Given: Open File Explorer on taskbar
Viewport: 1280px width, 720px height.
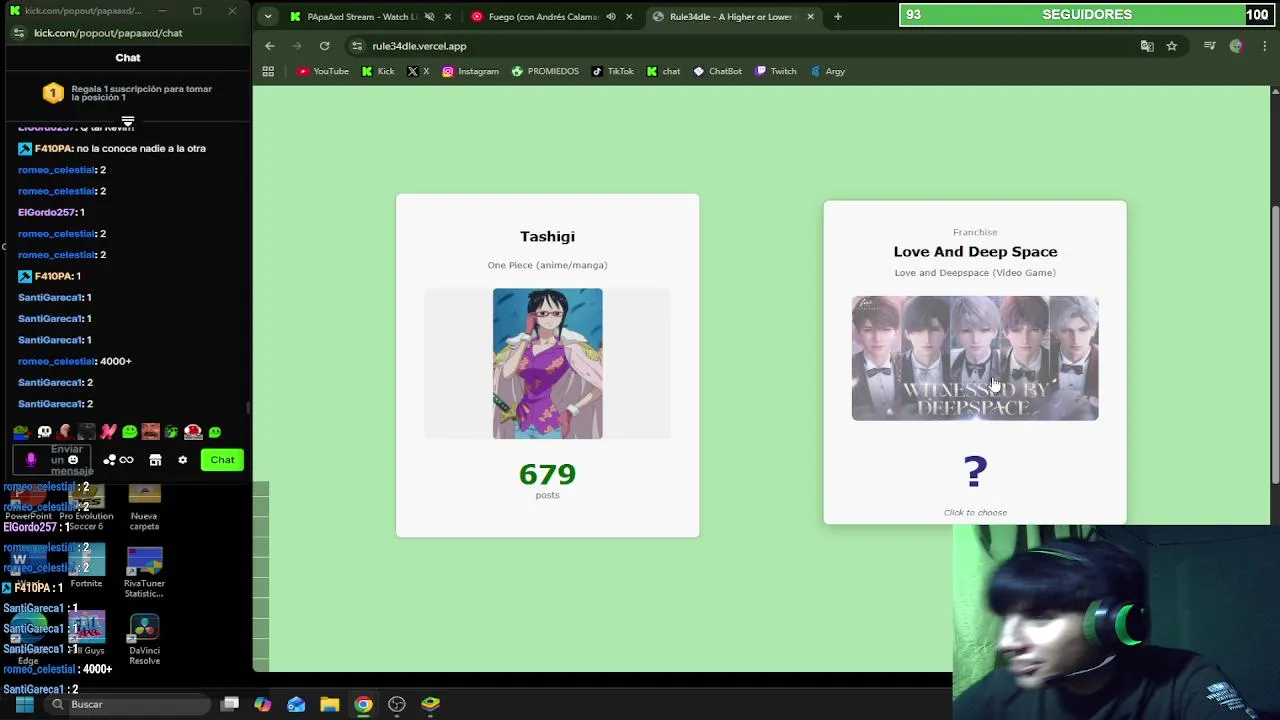Looking at the screenshot, I should click(x=330, y=704).
